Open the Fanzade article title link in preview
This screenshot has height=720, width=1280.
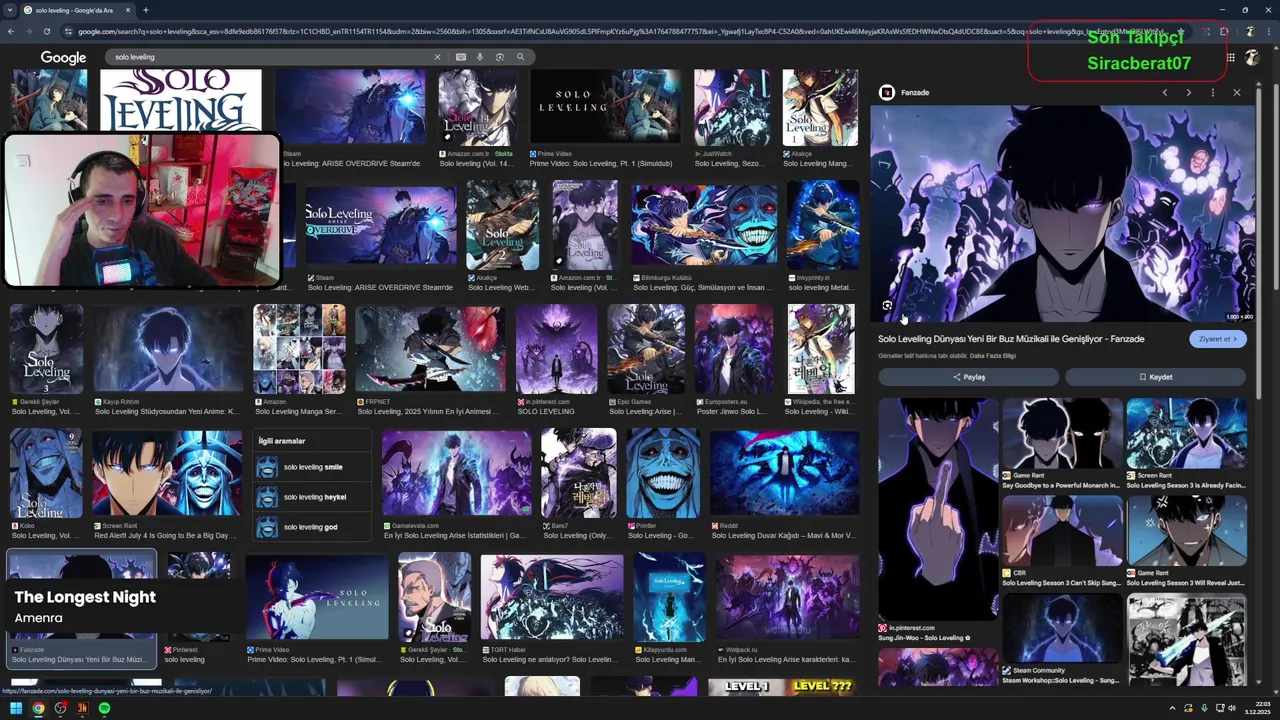pyautogui.click(x=1011, y=339)
